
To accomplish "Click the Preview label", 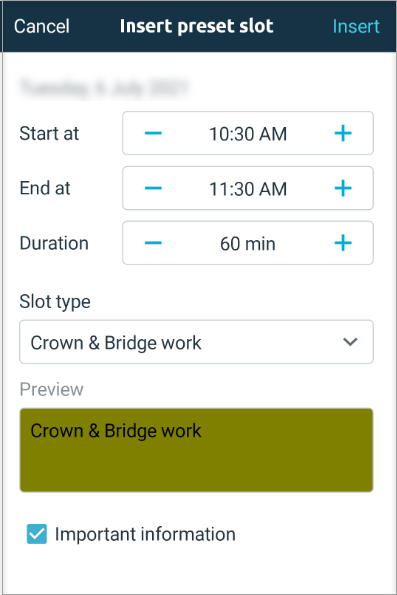I will (52, 389).
